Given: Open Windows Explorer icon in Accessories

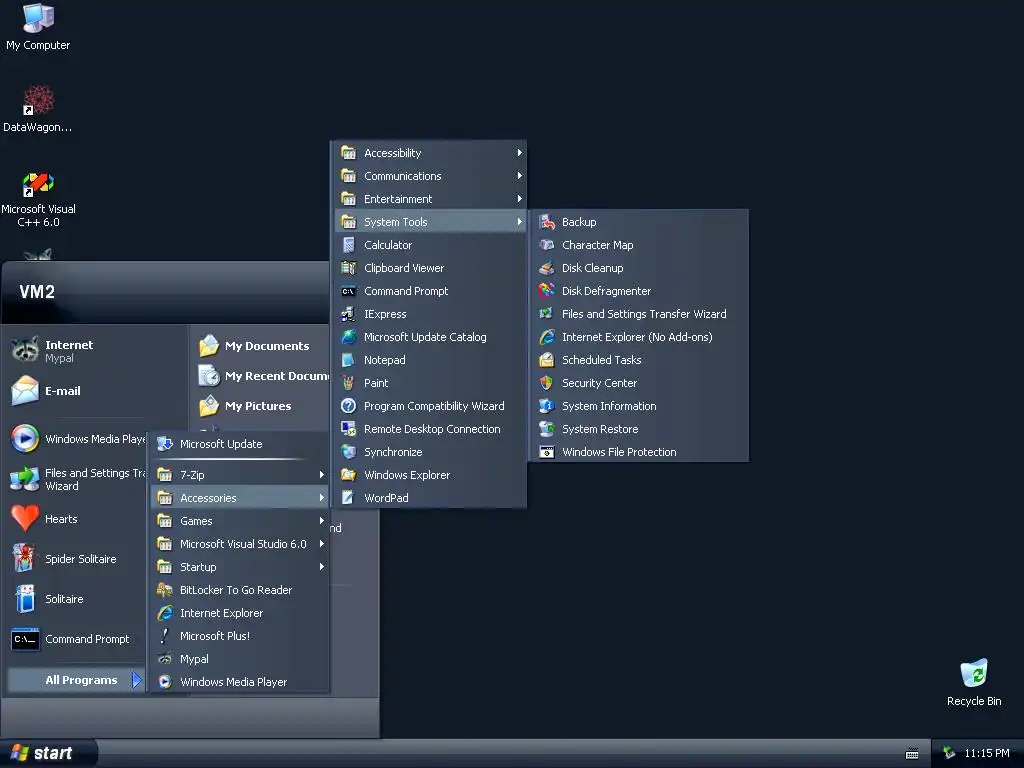Looking at the screenshot, I should pyautogui.click(x=349, y=475).
